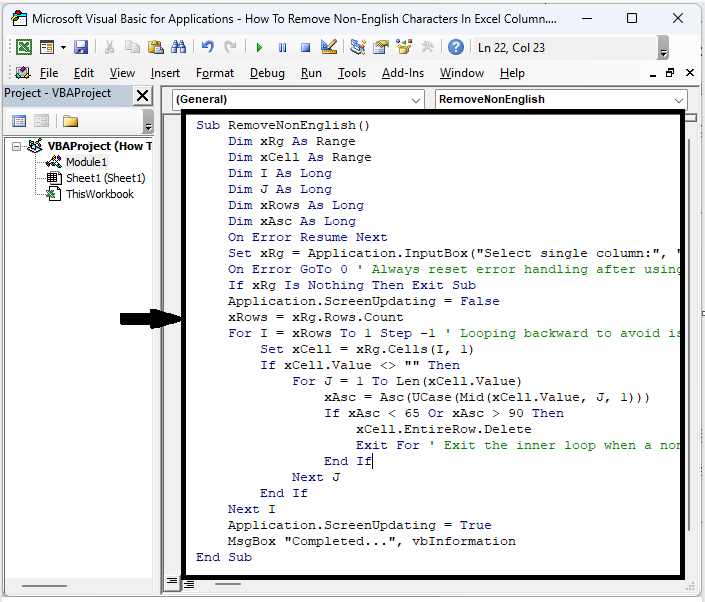Click Project pane toolbar overflow arrow
Image resolution: width=705 pixels, height=602 pixels.
point(148,122)
